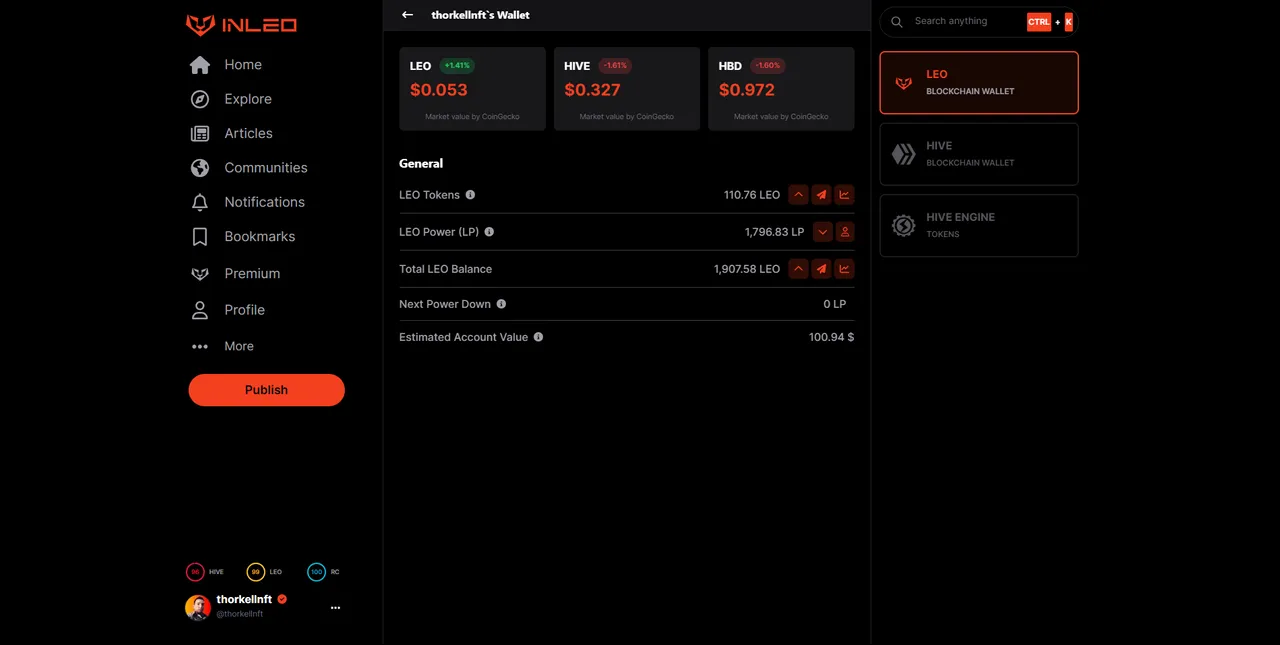This screenshot has width=1280, height=645.
Task: Click the 100.94 $ account value
Action: coord(831,337)
